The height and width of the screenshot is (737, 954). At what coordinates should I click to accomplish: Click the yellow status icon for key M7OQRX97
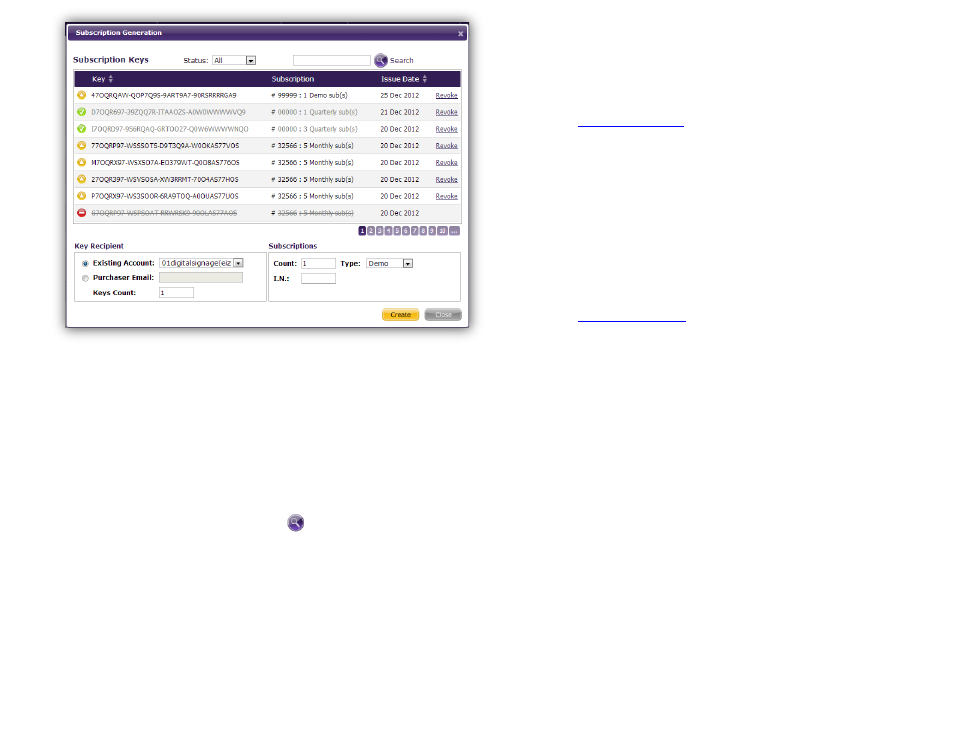click(82, 162)
